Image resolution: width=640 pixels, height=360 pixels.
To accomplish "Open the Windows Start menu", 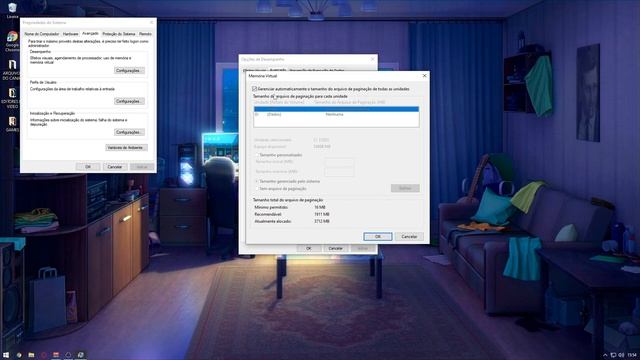I will tap(6, 355).
